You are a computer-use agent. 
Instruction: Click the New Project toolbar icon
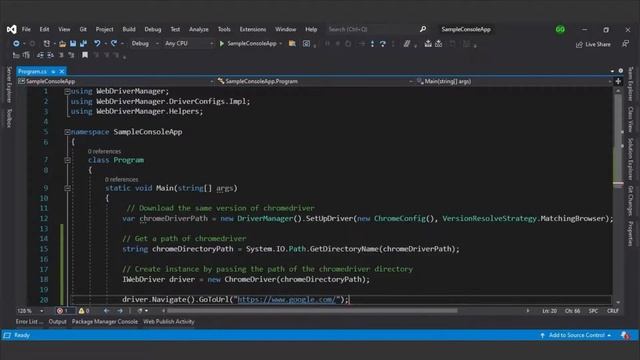[47, 43]
